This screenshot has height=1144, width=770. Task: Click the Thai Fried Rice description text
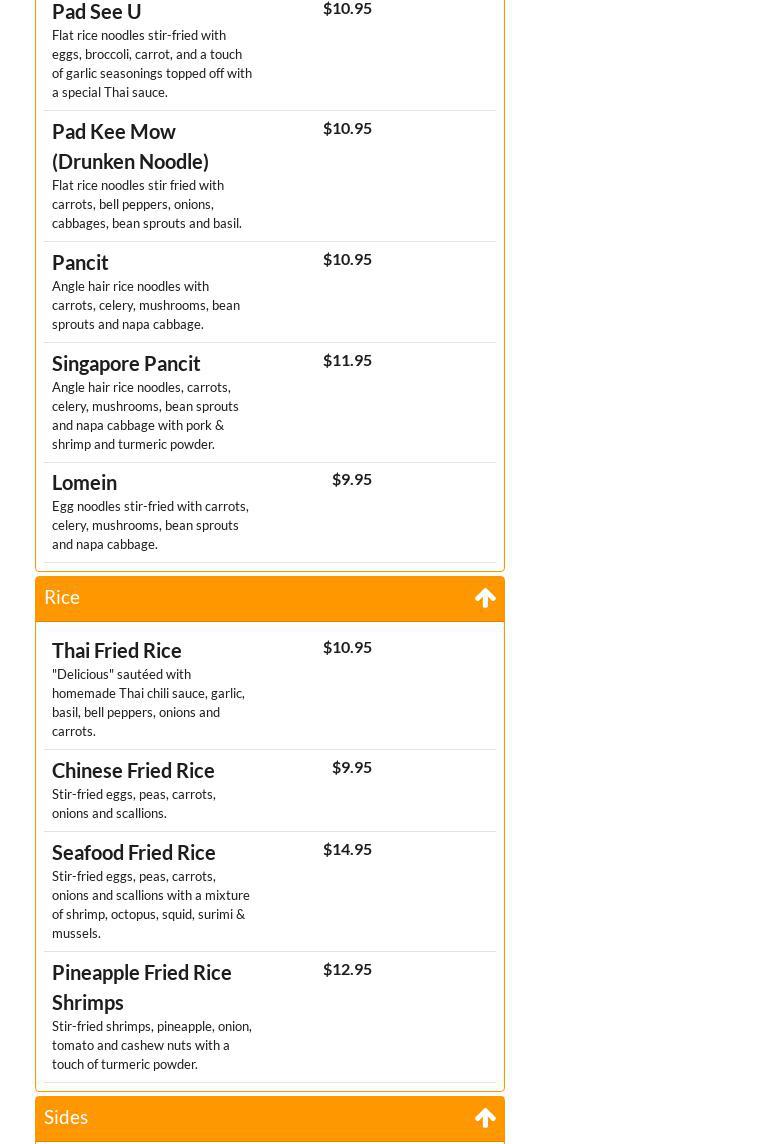pyautogui.click(x=148, y=703)
